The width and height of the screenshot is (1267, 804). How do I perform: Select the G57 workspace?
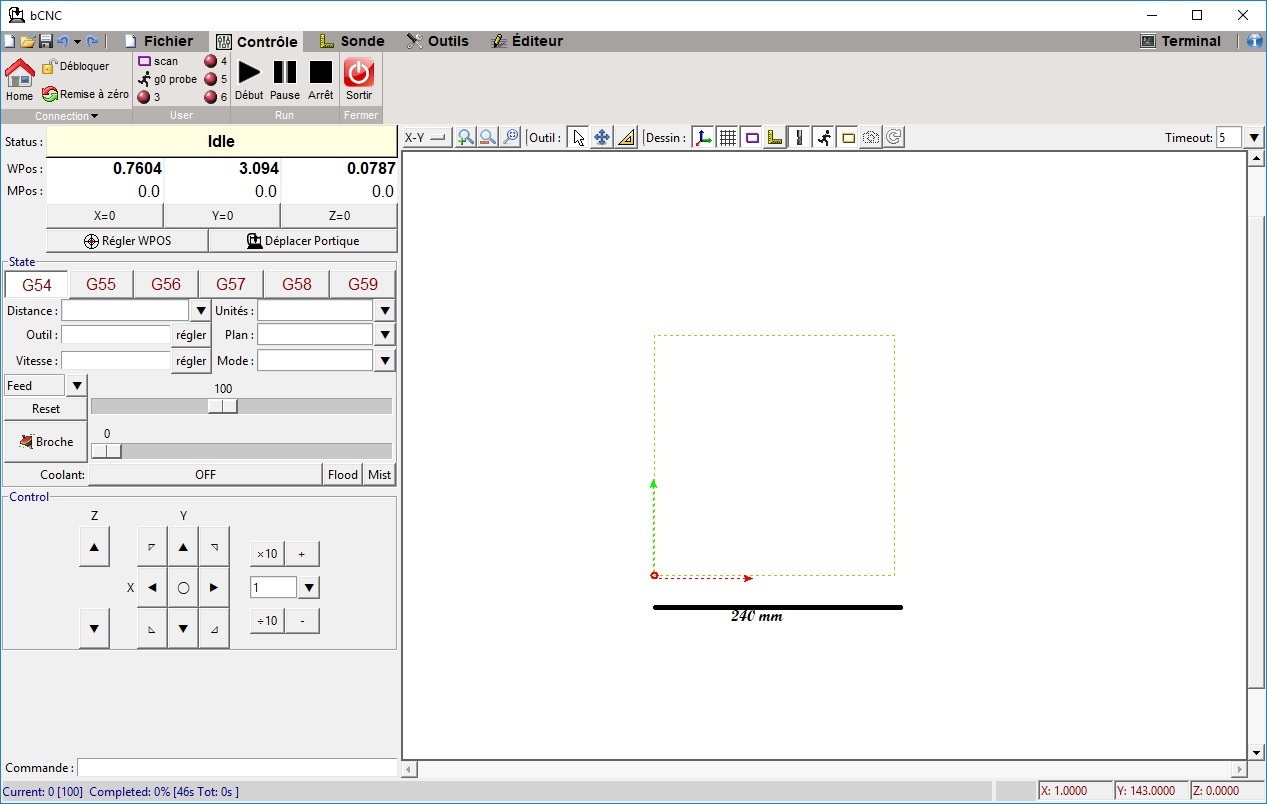231,284
